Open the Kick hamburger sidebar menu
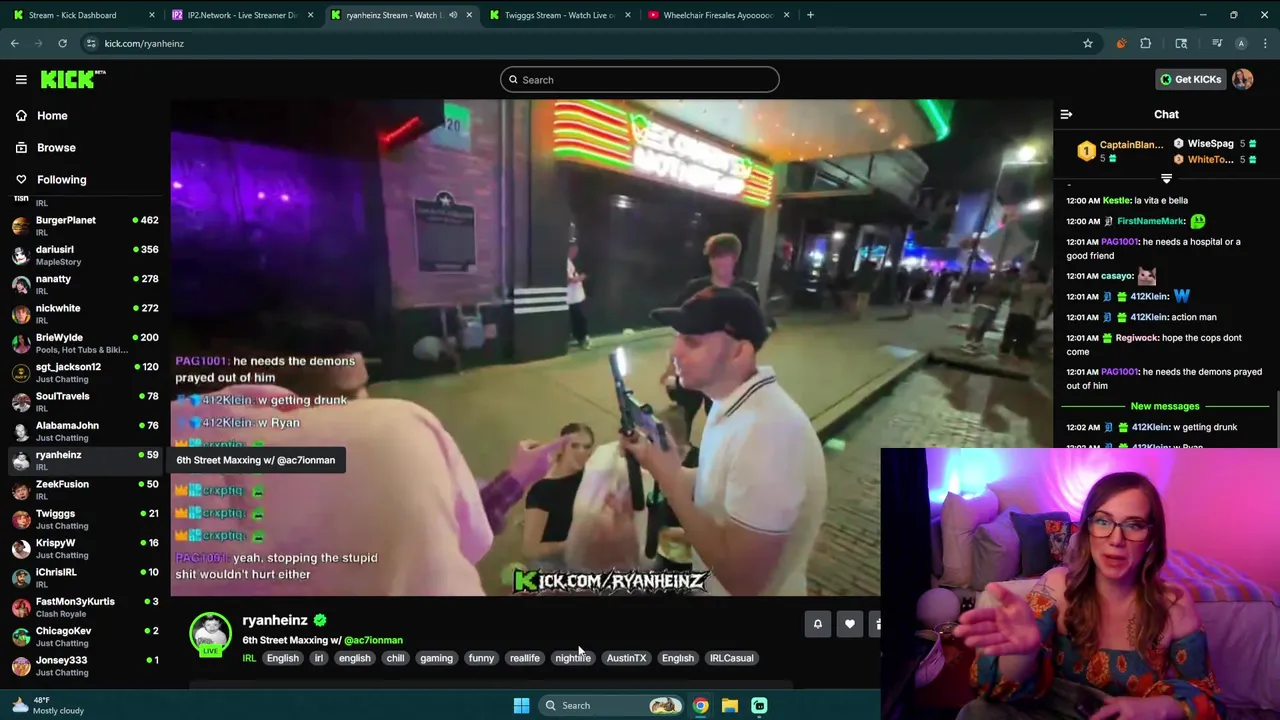 (21, 79)
